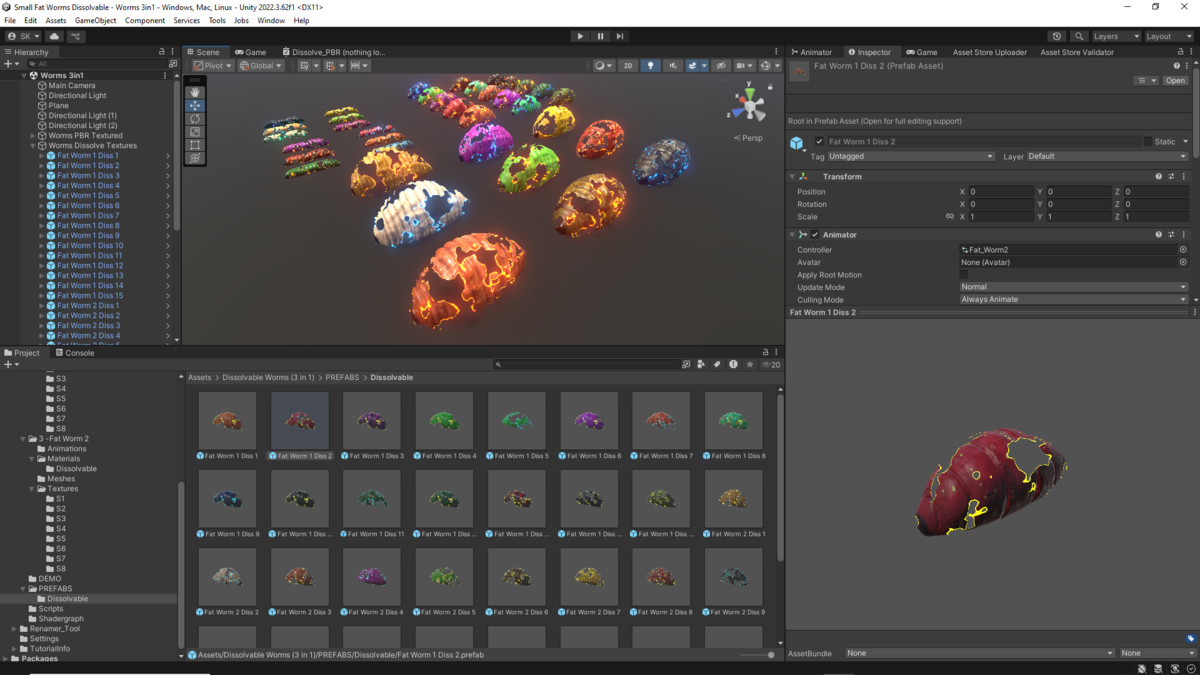Toggle 2D scene view mode

(627, 66)
